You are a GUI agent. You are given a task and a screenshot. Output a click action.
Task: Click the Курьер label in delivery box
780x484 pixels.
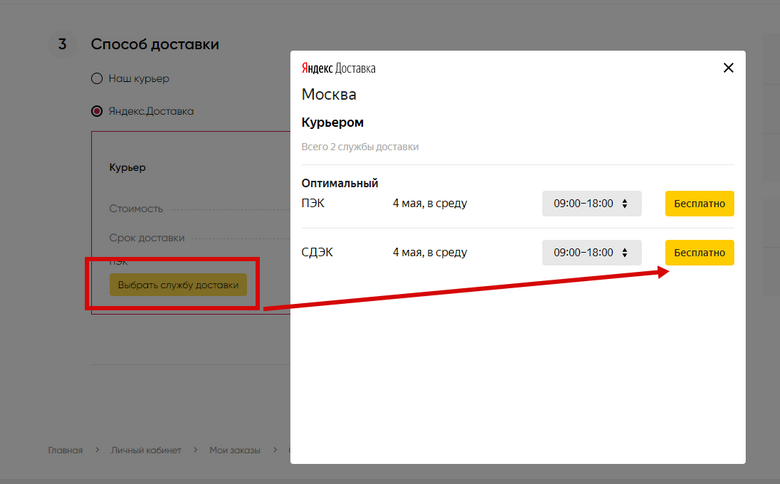click(x=127, y=168)
